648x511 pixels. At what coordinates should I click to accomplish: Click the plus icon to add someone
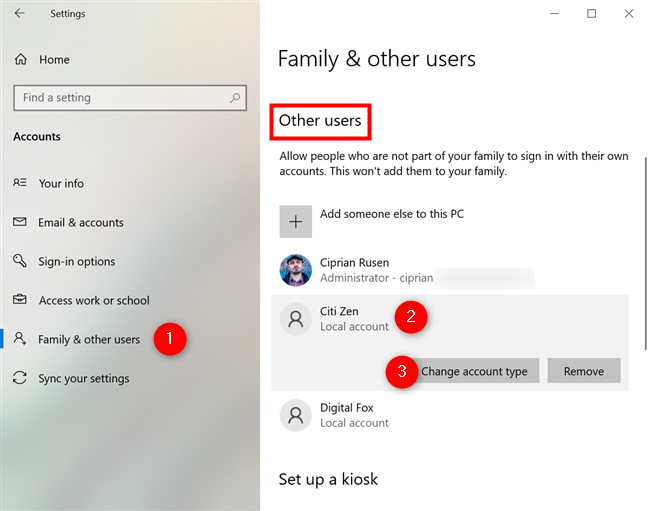295,222
